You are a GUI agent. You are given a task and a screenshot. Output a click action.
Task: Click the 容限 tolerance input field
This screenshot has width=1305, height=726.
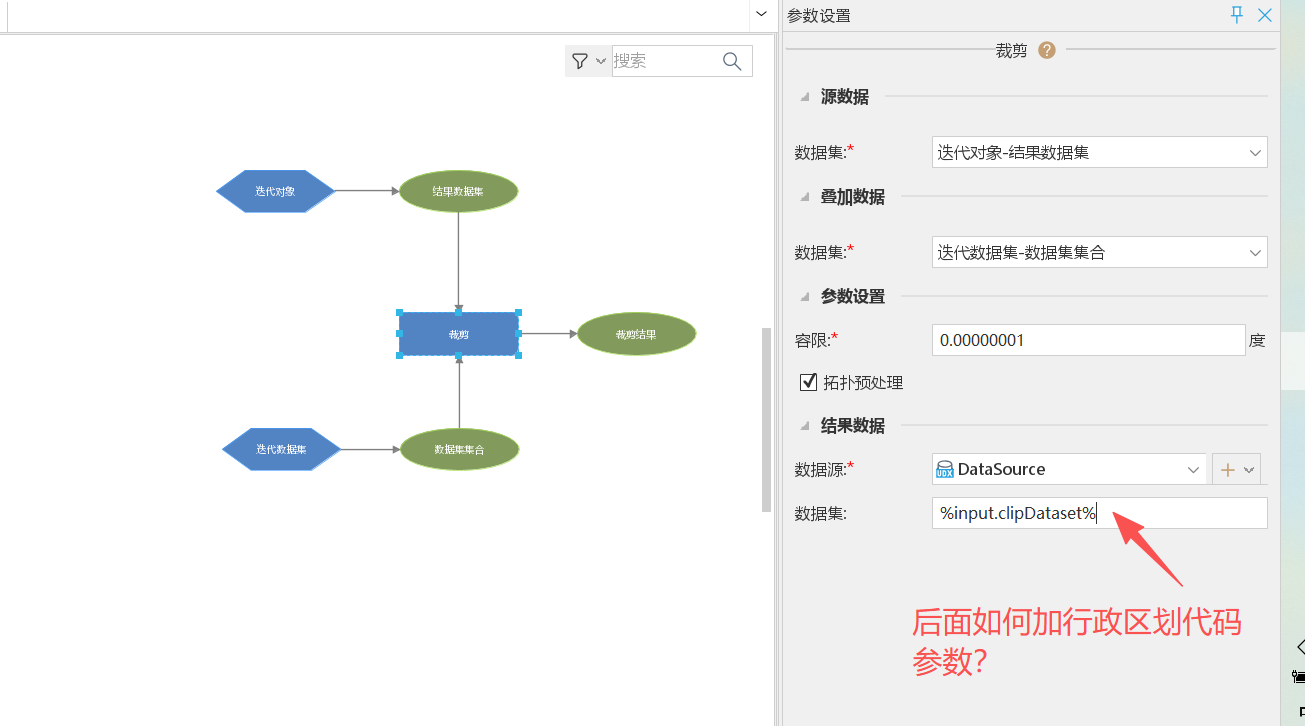point(1088,340)
